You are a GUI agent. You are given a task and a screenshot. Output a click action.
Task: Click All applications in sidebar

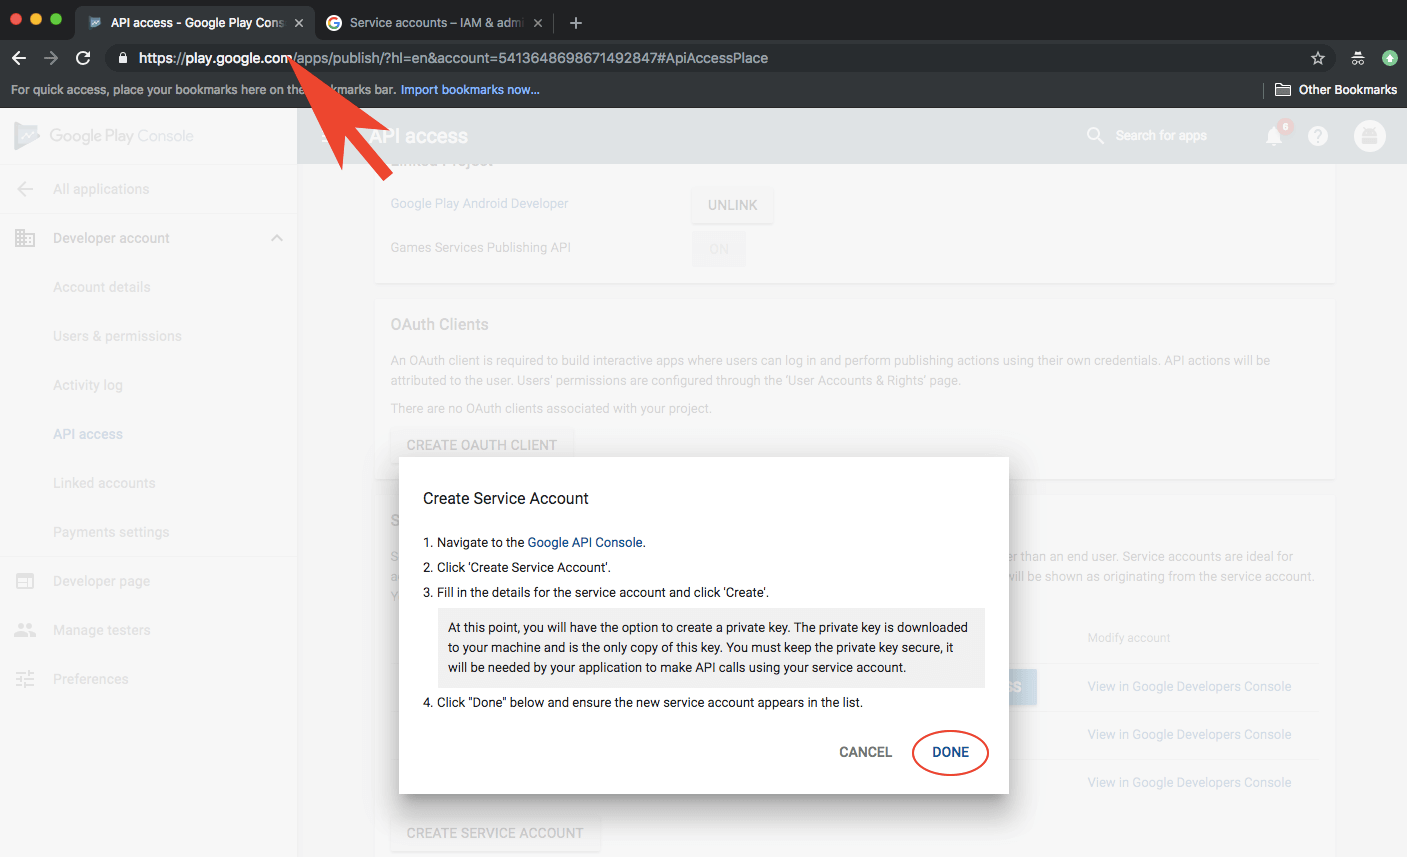coord(101,189)
